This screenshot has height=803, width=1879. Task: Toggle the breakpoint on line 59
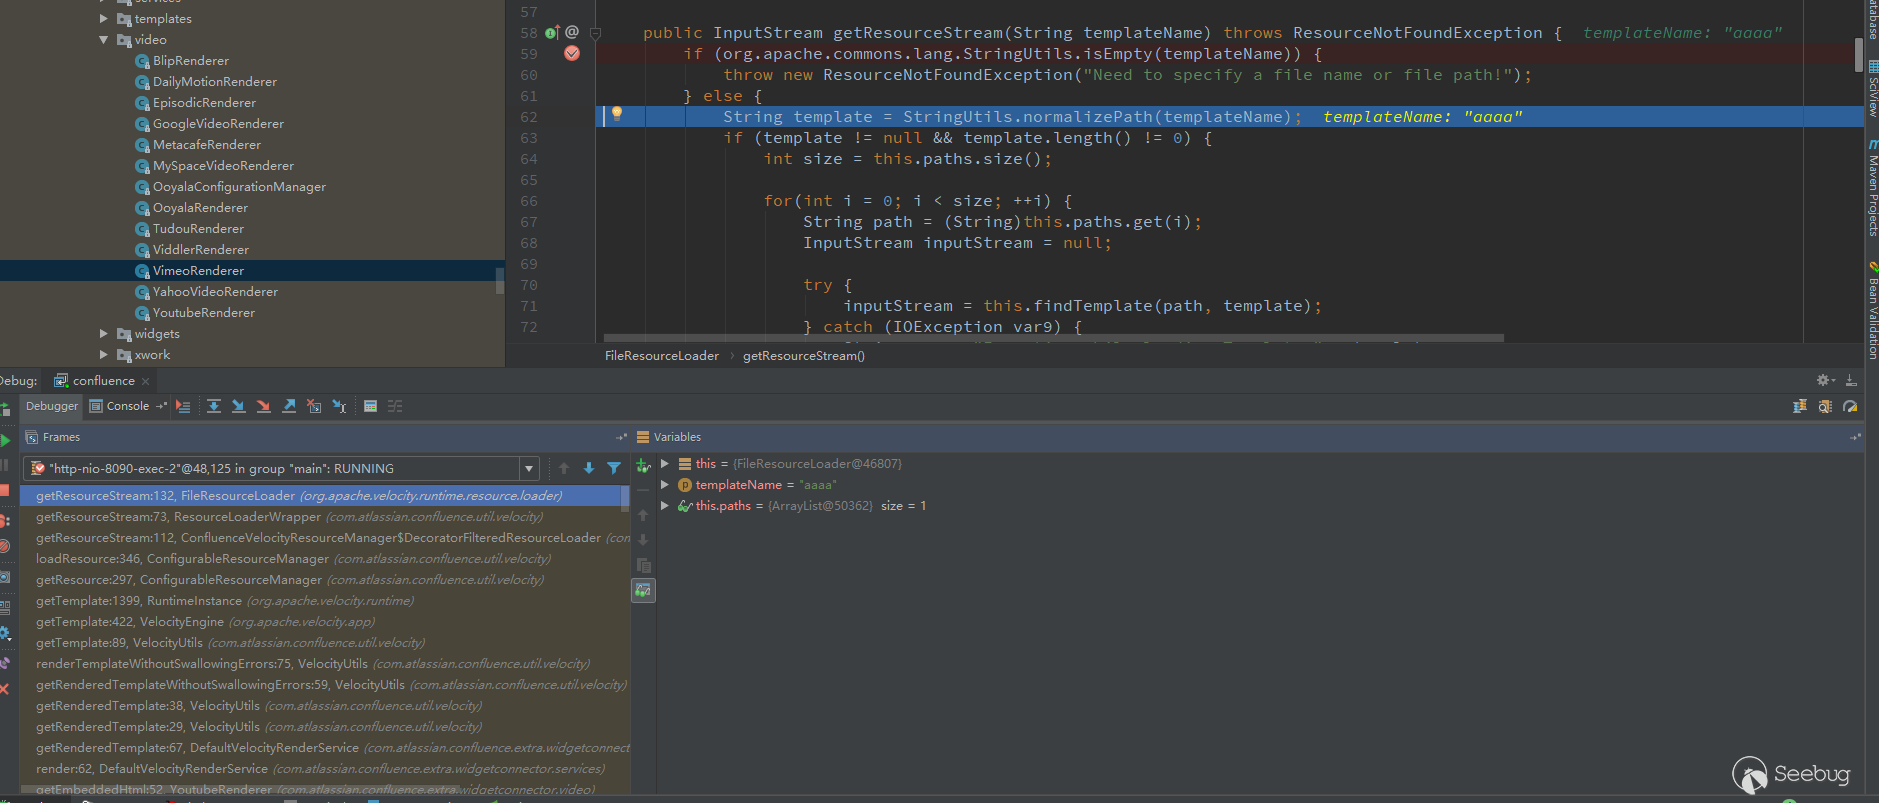(572, 54)
